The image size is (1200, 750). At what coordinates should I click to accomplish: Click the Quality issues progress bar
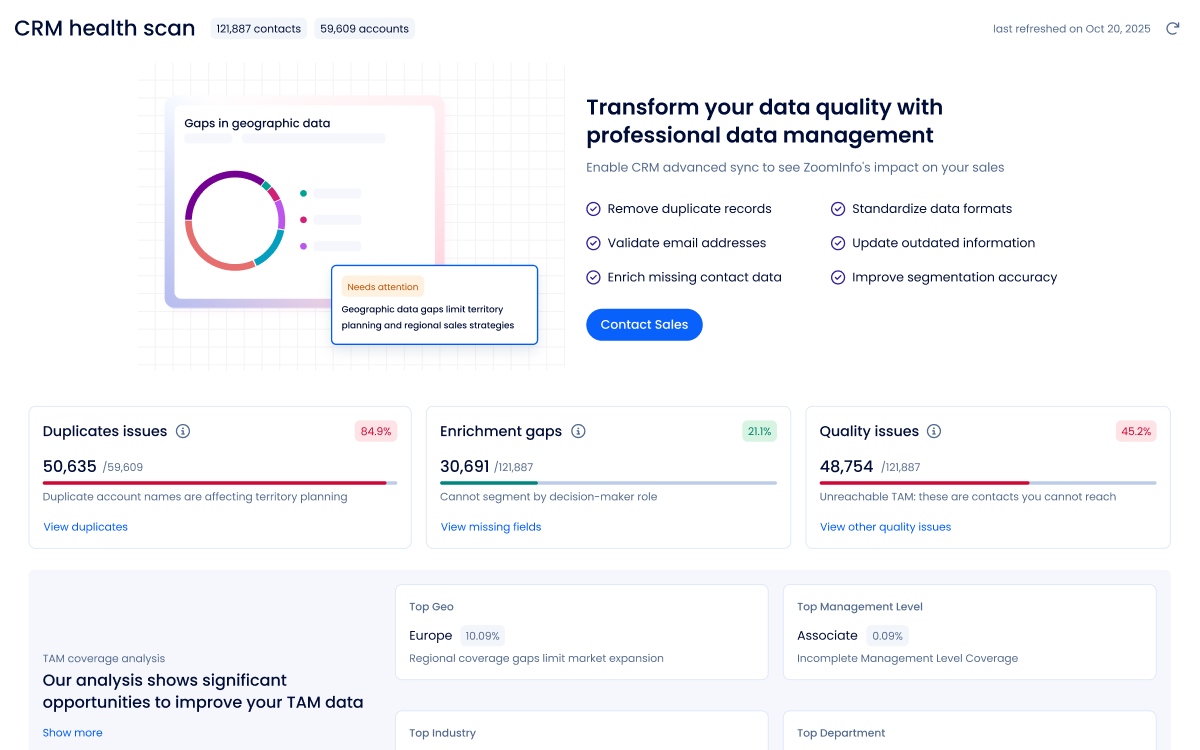(988, 483)
